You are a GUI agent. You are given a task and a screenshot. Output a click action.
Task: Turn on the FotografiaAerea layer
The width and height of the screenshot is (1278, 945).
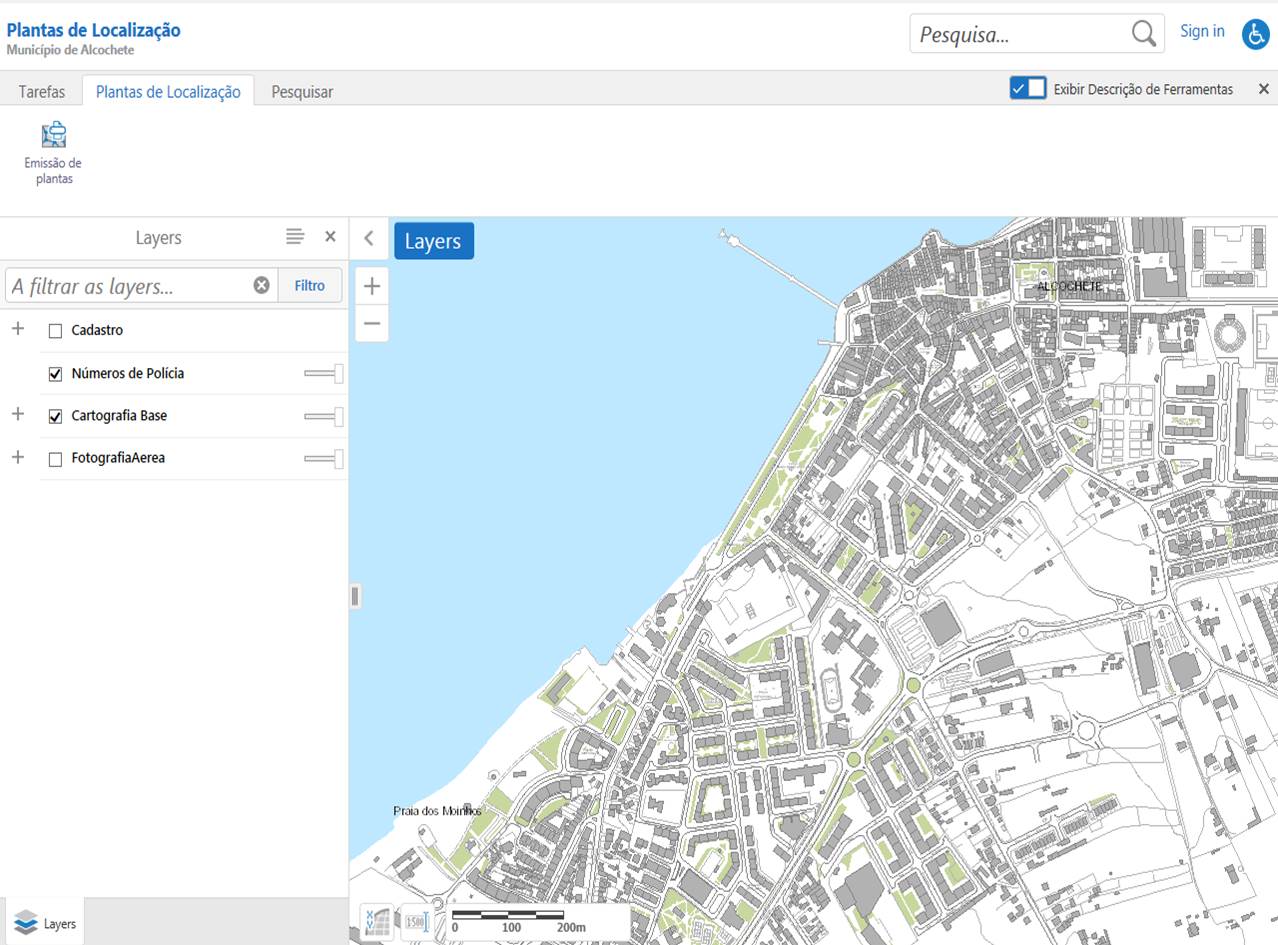point(56,459)
